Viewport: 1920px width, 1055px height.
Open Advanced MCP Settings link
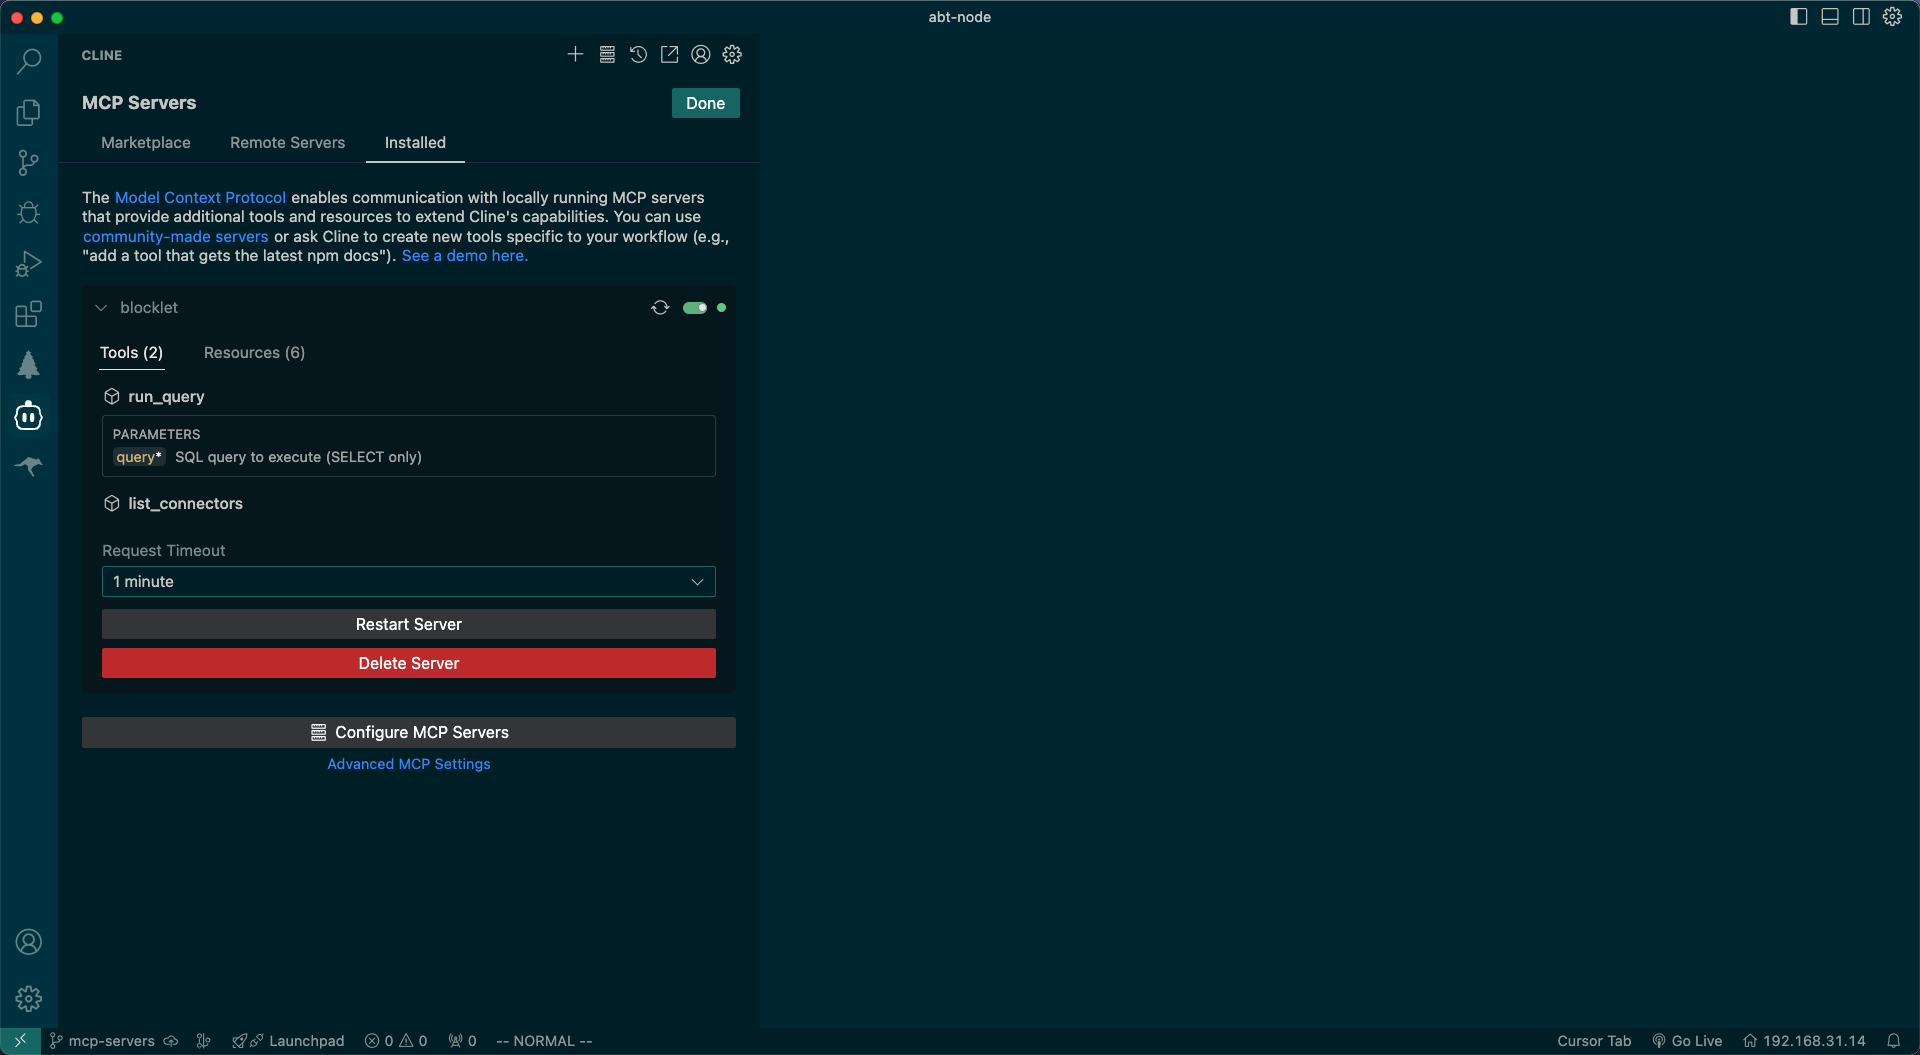pyautogui.click(x=408, y=764)
